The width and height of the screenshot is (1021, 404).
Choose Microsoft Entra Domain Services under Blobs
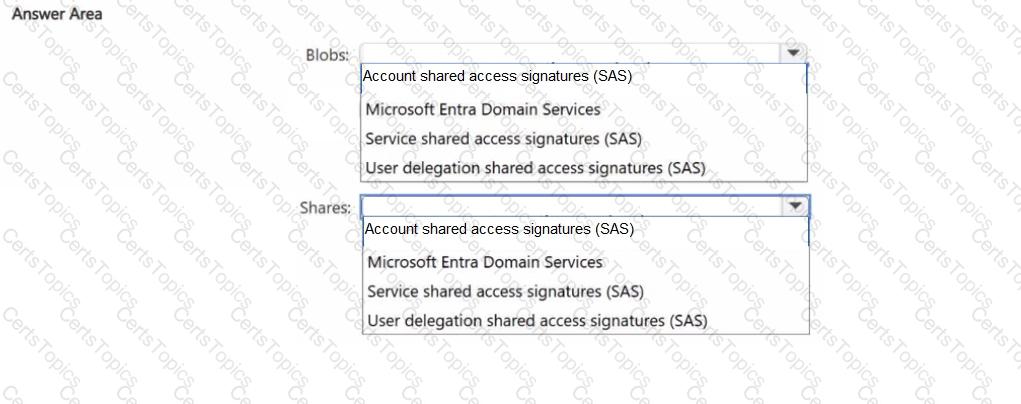tap(483, 109)
